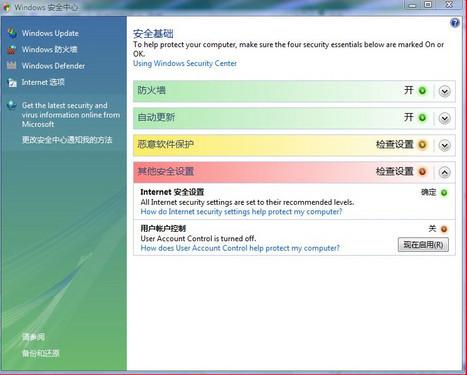
Task: Open Internet 选项 link in sidebar
Action: (43, 82)
